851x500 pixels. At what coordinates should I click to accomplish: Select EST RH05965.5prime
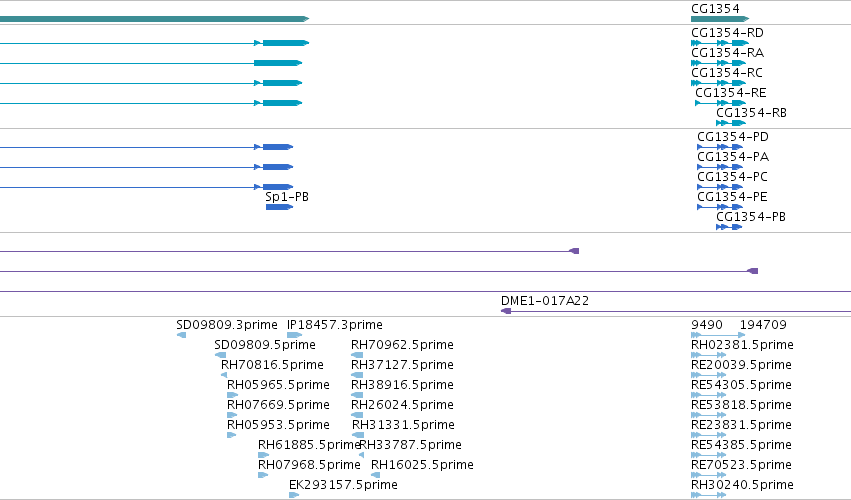278,385
